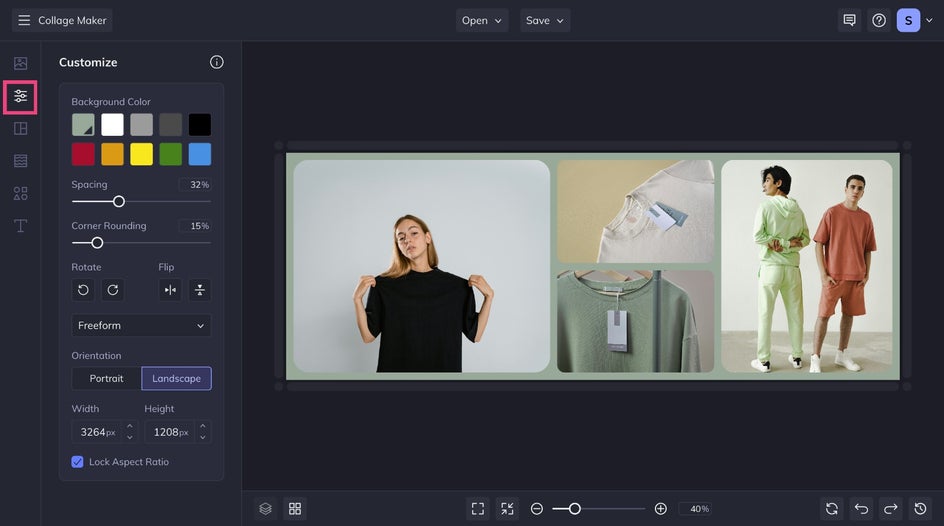Open the edit history icon
Screen dimensions: 944x526
pyautogui.click(x=921, y=509)
